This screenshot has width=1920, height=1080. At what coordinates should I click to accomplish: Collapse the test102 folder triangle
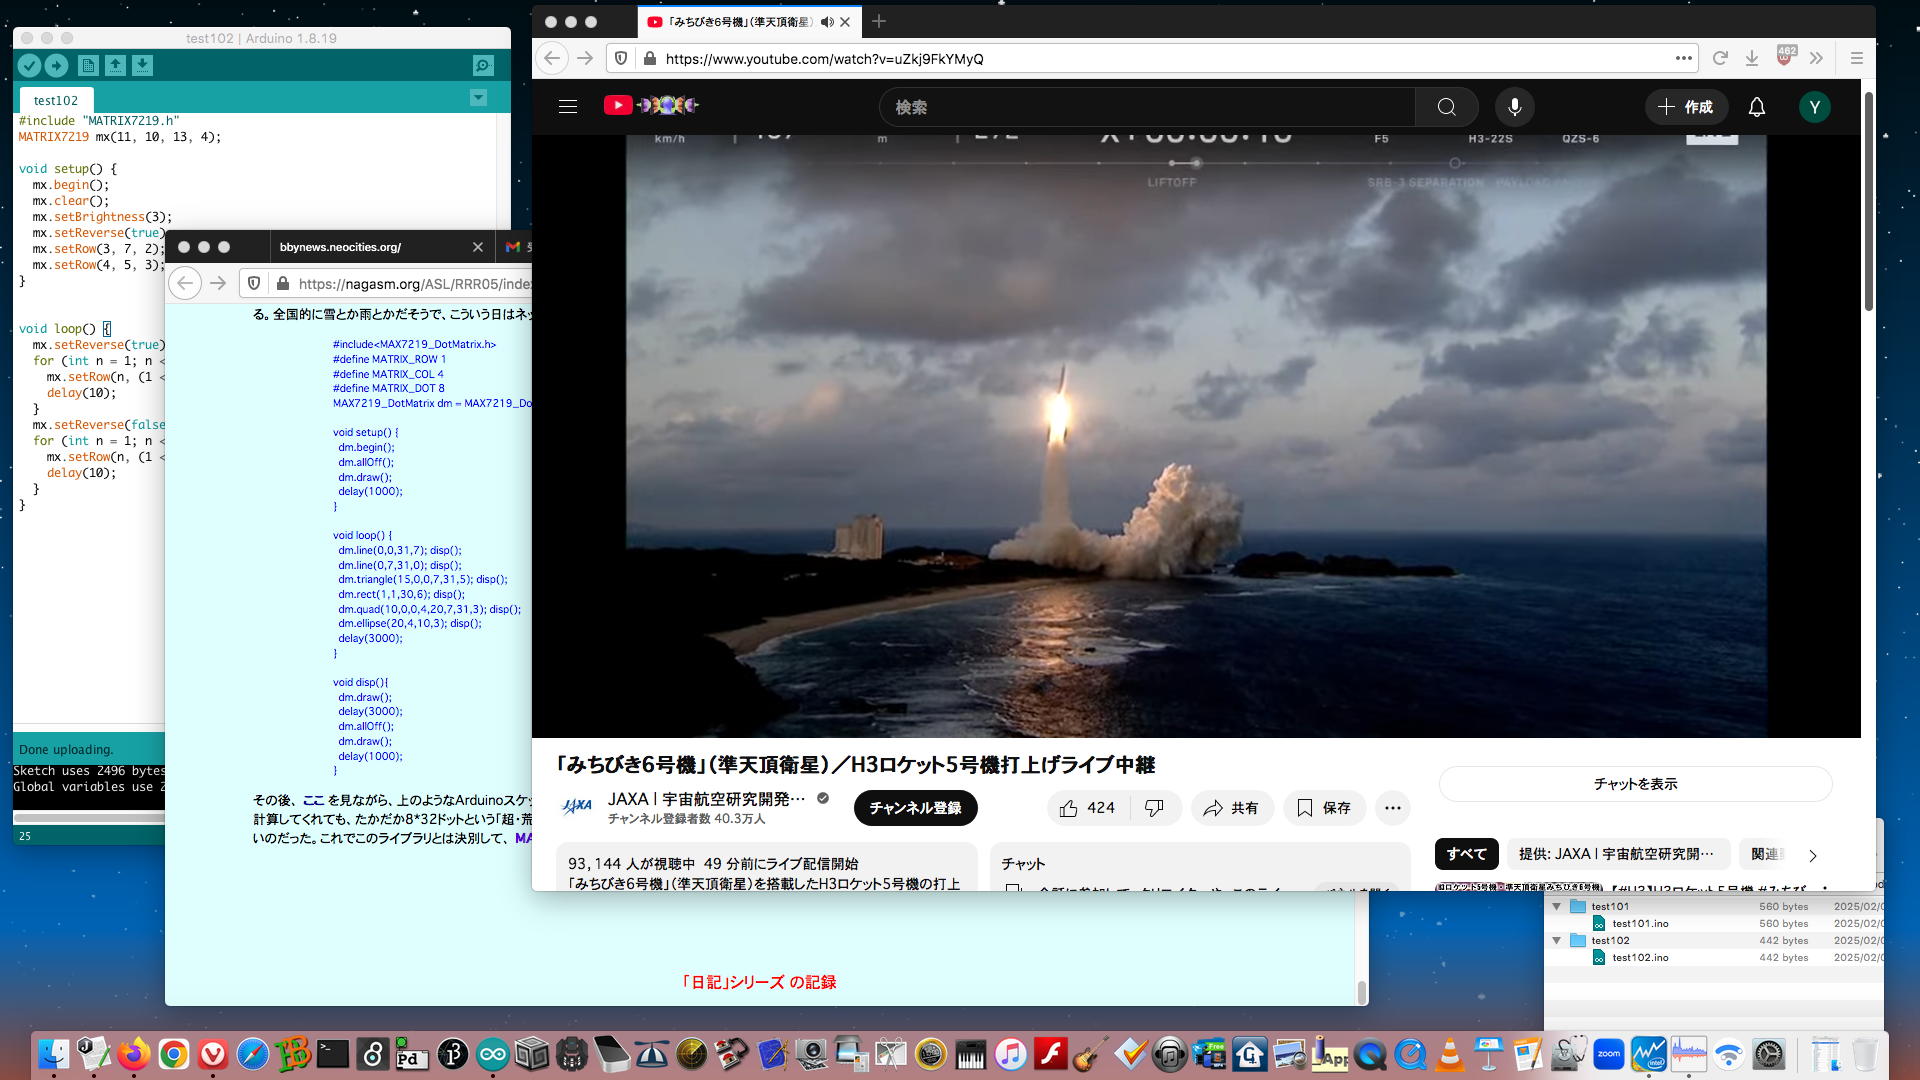[1556, 941]
